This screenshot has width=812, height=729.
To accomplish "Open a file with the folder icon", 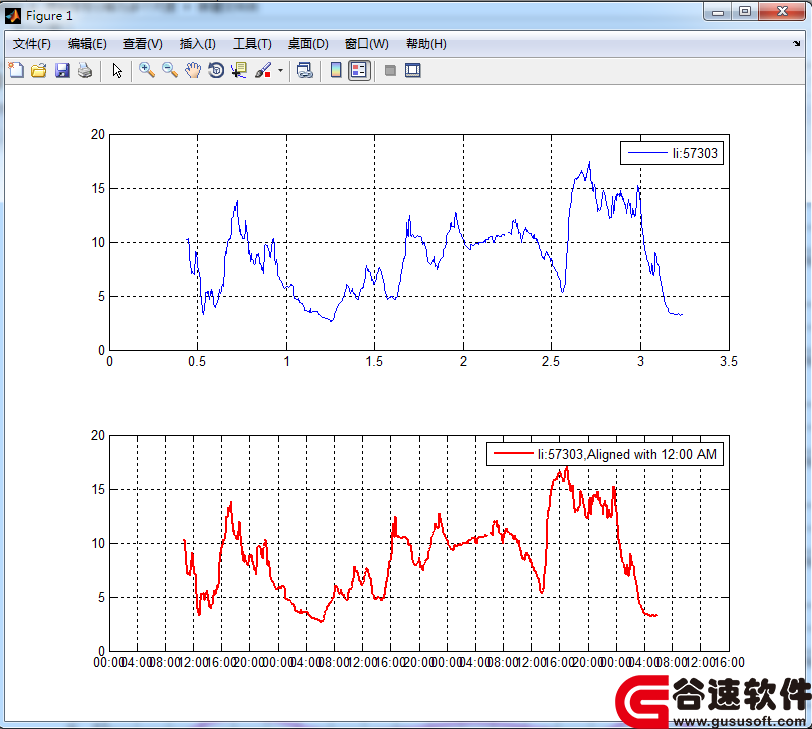I will coord(39,70).
